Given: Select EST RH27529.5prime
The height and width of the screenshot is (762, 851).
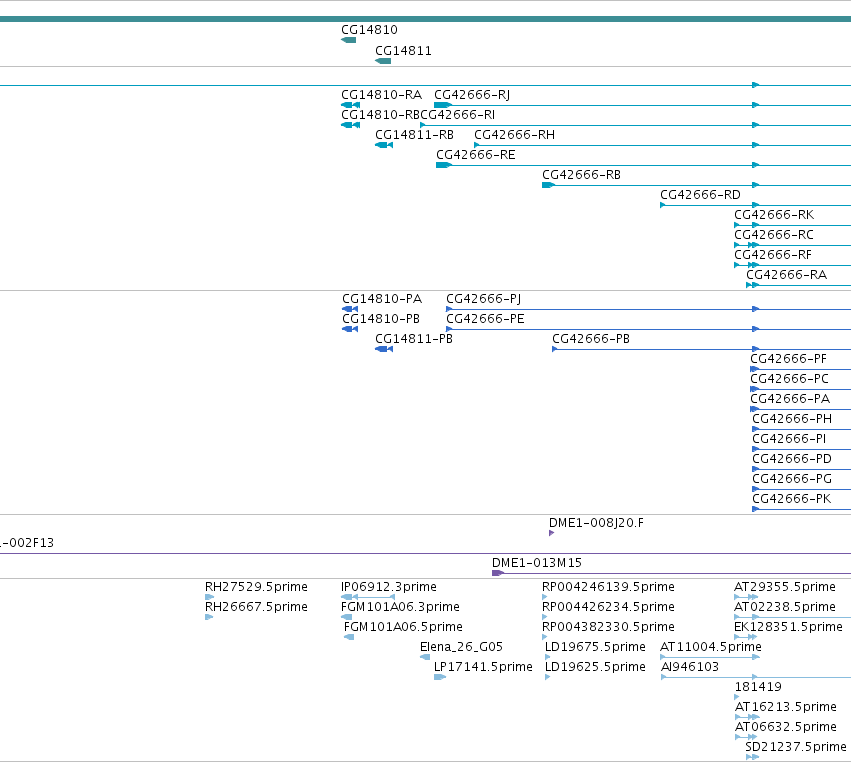Looking at the screenshot, I should (256, 587).
